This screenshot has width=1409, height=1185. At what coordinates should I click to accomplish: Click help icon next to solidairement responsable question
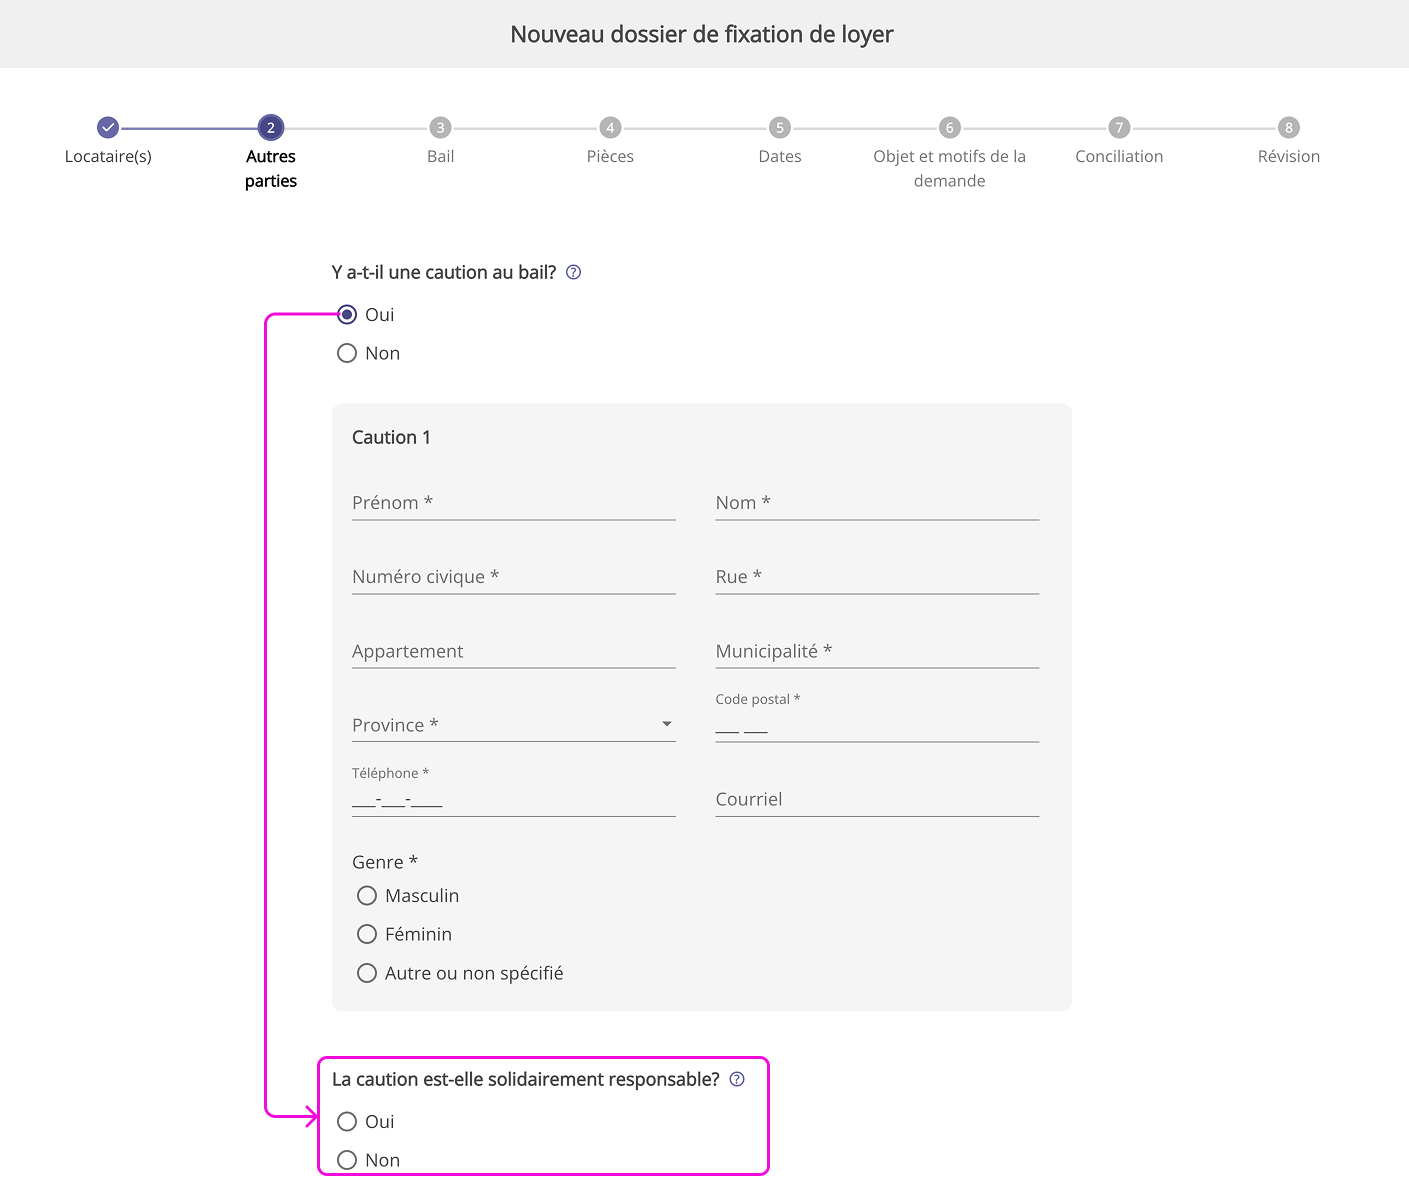(737, 1079)
